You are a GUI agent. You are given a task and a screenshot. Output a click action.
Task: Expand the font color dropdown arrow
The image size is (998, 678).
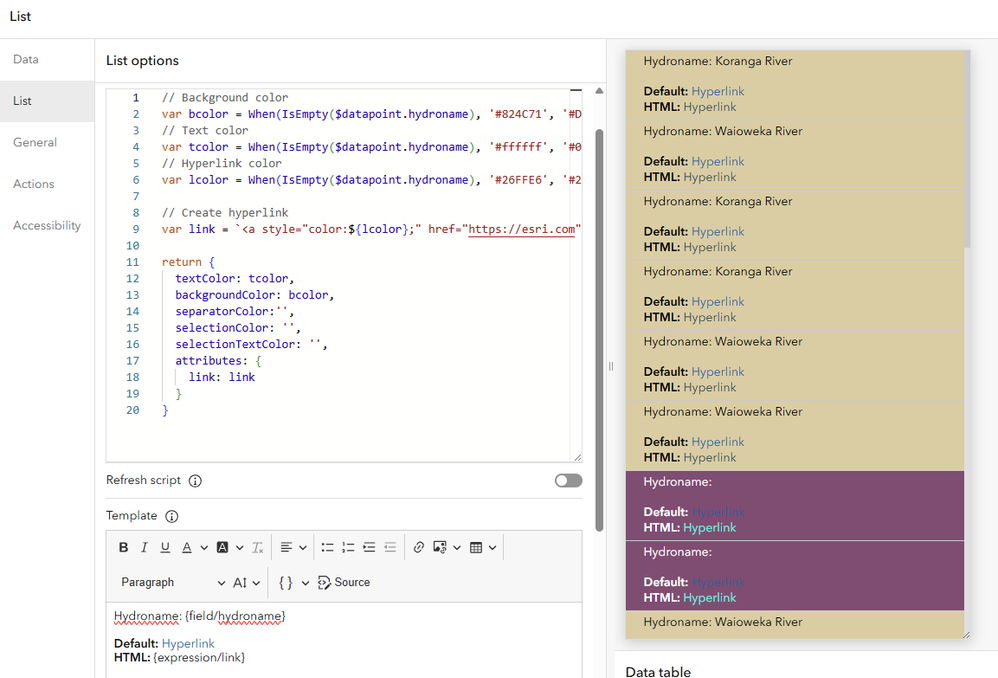pyautogui.click(x=204, y=547)
